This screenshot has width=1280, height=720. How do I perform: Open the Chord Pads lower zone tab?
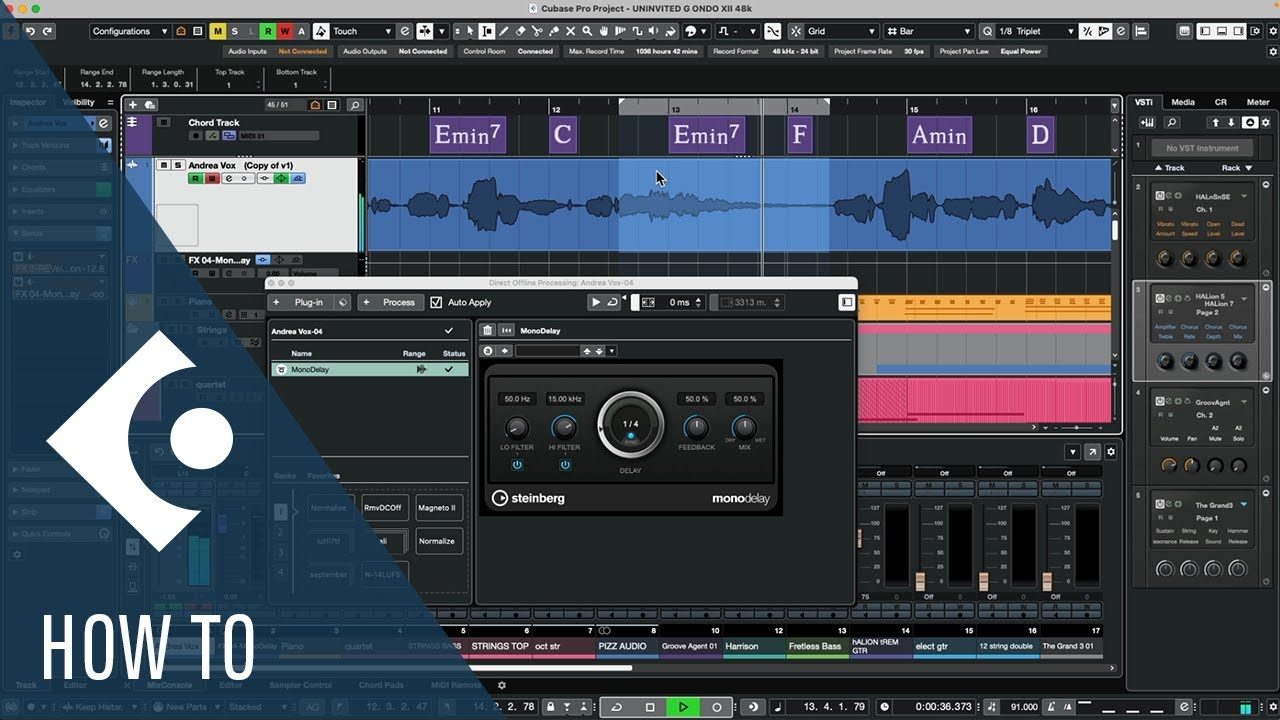tap(380, 685)
